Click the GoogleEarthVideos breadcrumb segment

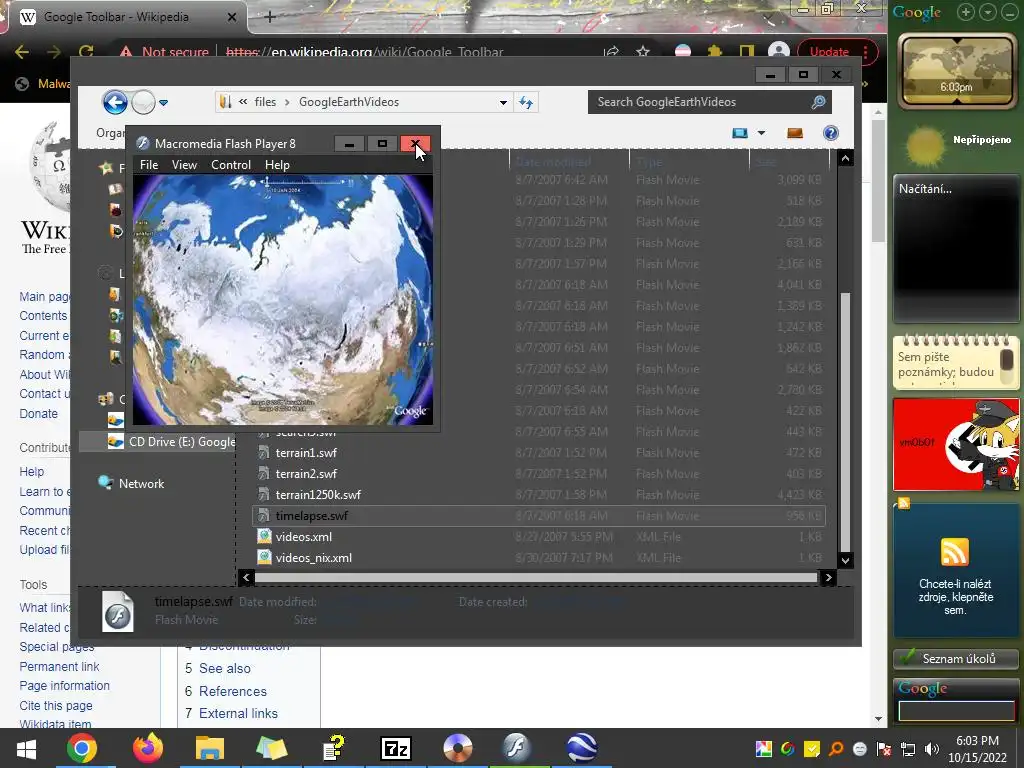tap(349, 102)
